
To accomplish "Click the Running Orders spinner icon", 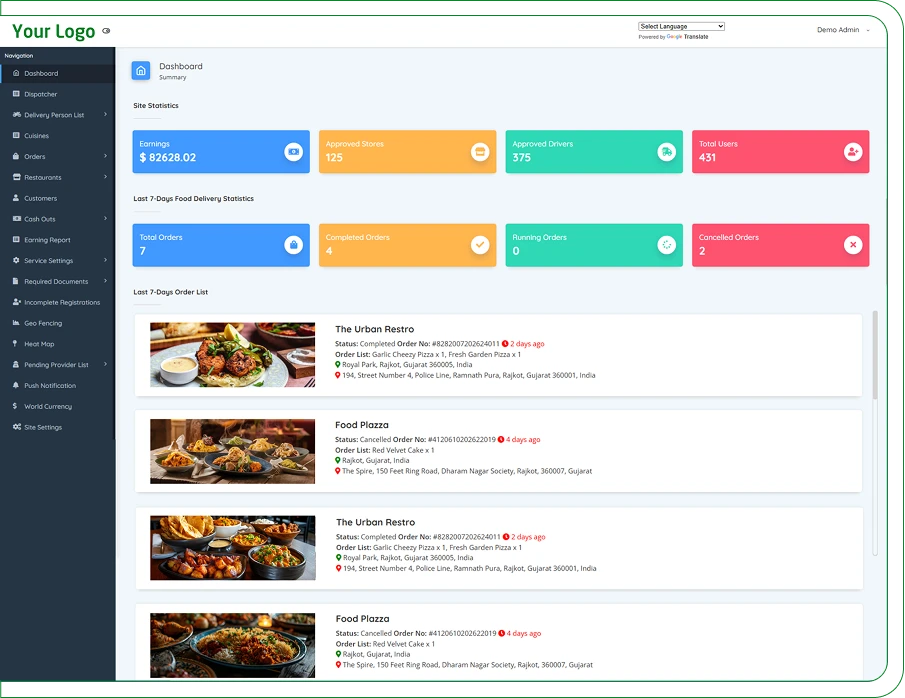I will [667, 245].
